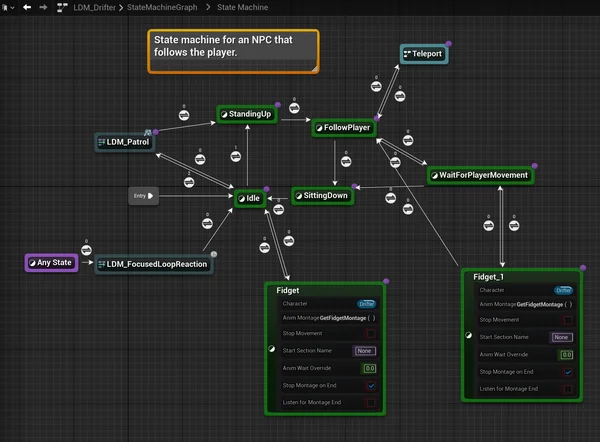Image resolution: width=600 pixels, height=442 pixels.
Task: Toggle Stop Montage on End in Fidget
Action: [371, 386]
